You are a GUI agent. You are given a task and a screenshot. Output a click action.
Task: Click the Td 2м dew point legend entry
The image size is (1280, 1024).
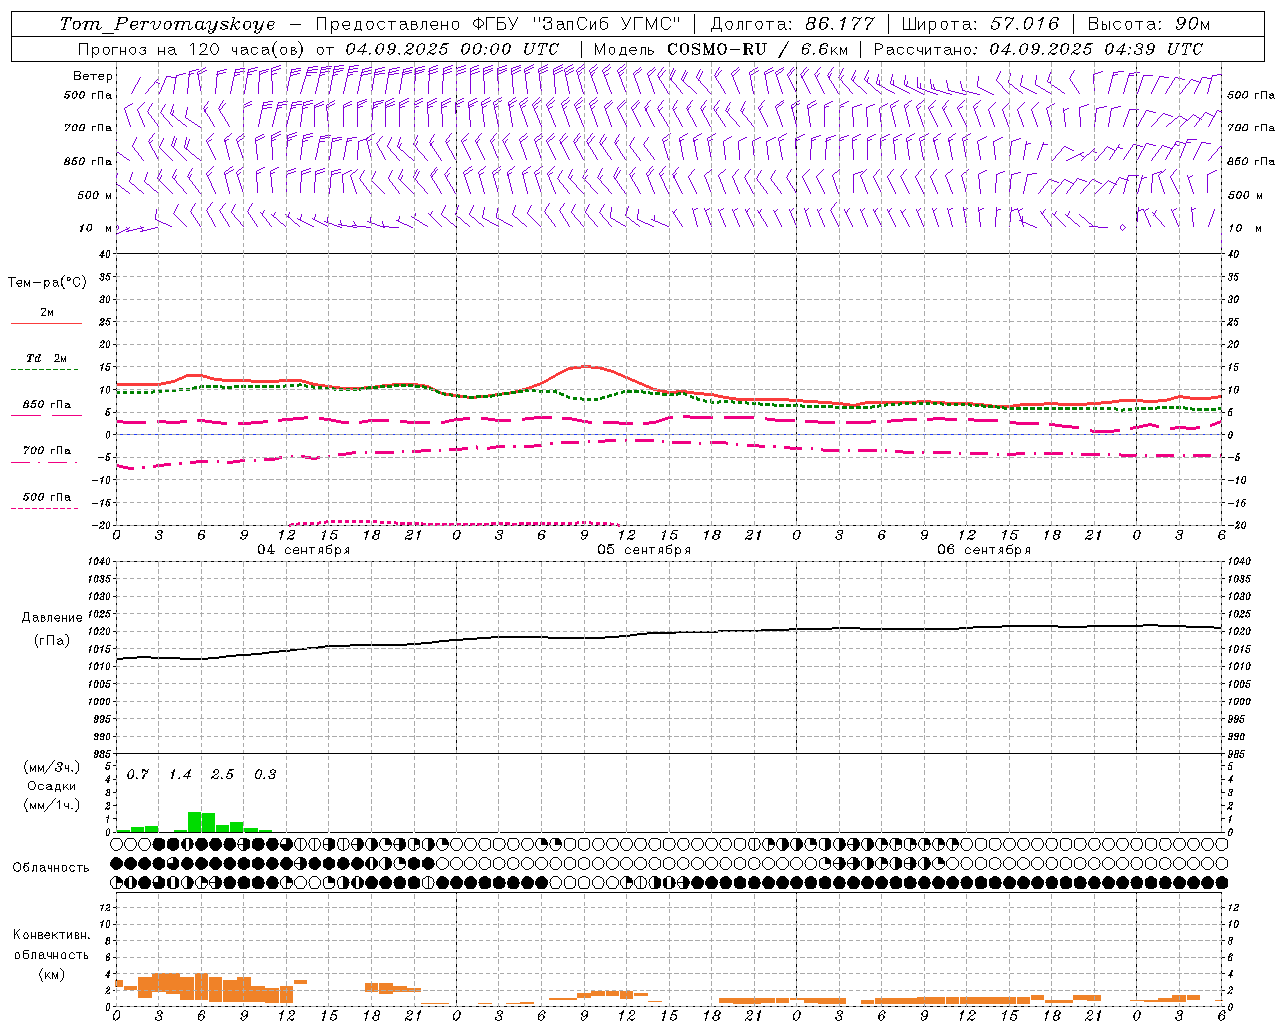(x=46, y=358)
